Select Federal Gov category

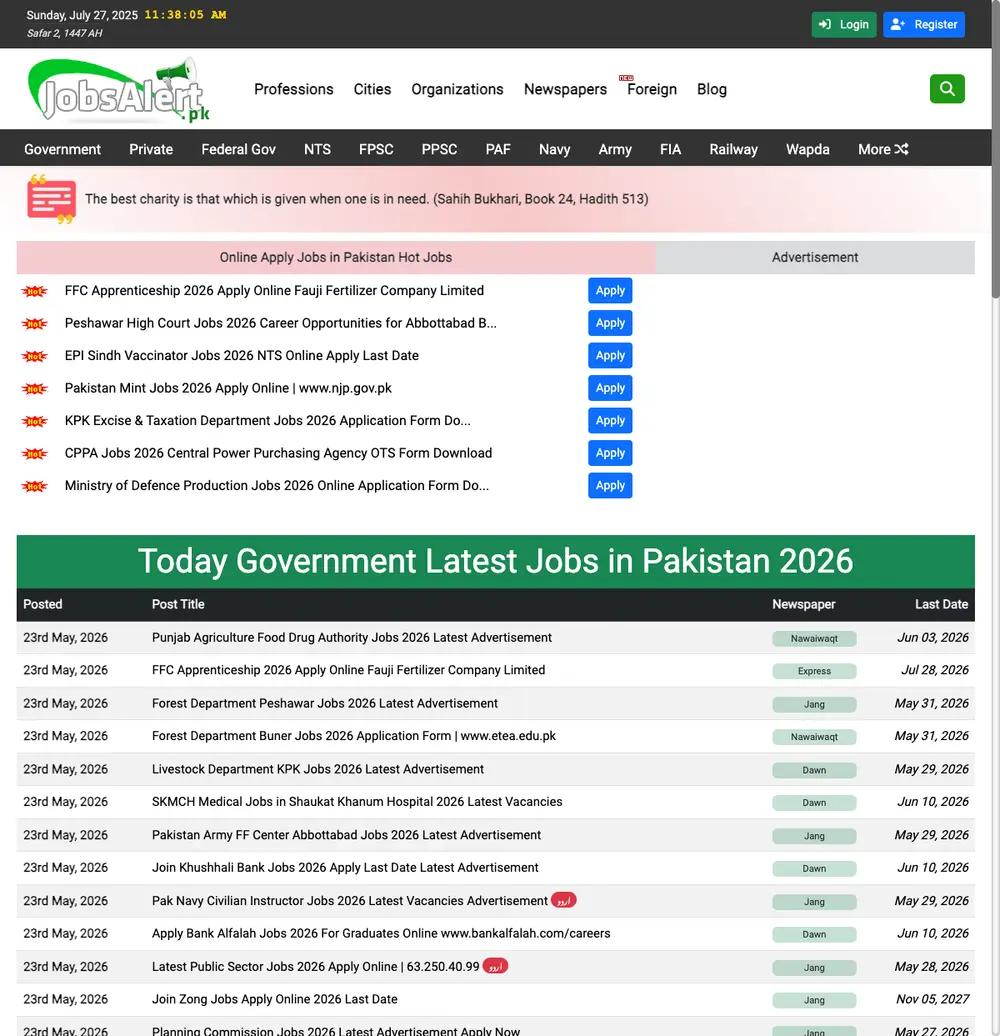pyautogui.click(x=238, y=149)
